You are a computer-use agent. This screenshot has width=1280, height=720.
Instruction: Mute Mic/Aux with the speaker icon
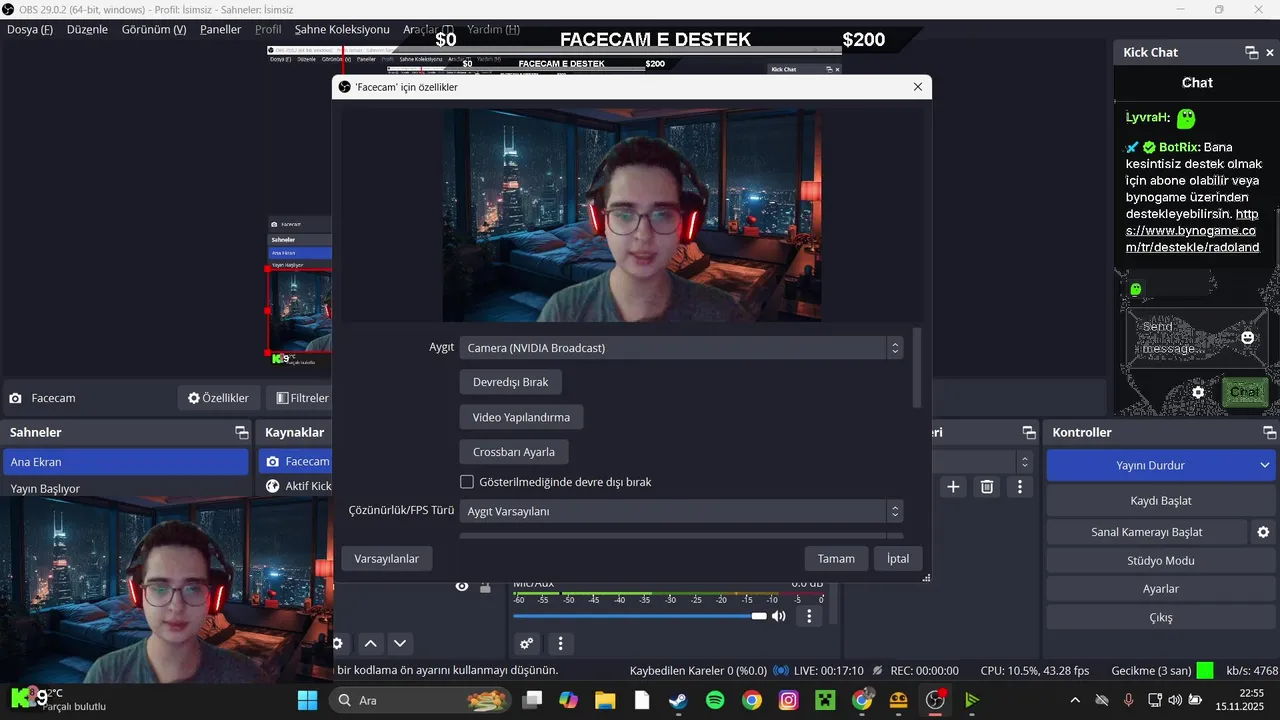779,616
